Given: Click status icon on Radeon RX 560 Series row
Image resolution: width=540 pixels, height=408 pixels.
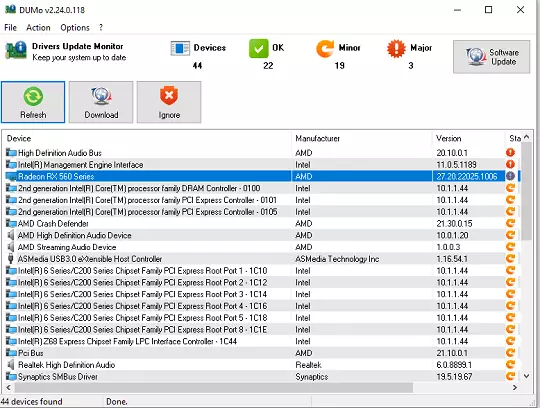Looking at the screenshot, I should coord(510,176).
